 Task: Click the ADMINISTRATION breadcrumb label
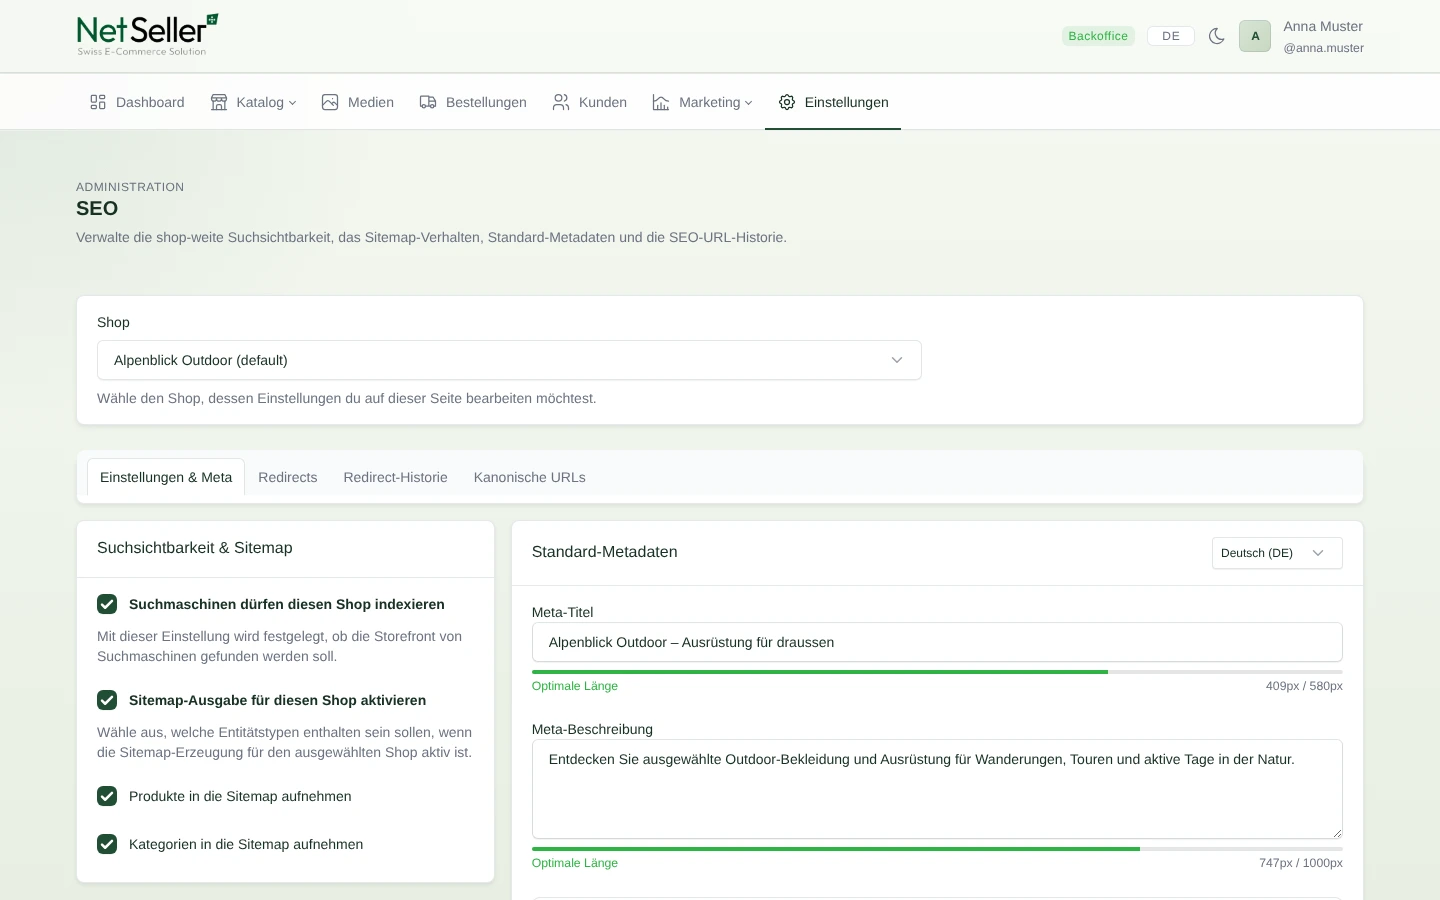(130, 187)
